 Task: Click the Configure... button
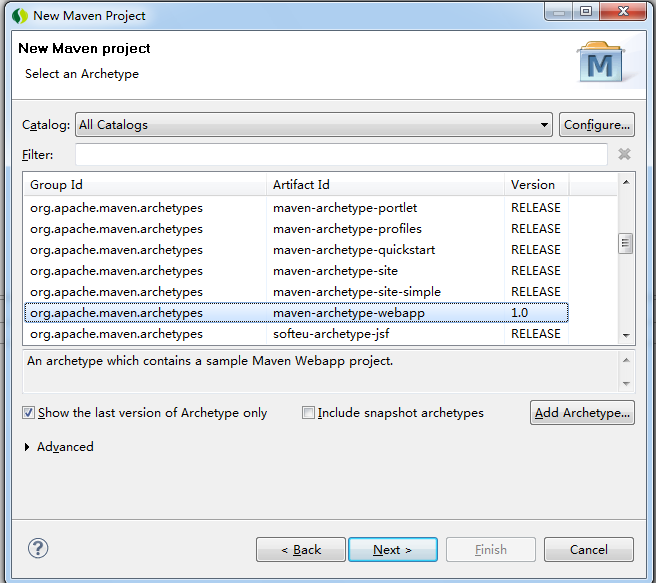(597, 125)
